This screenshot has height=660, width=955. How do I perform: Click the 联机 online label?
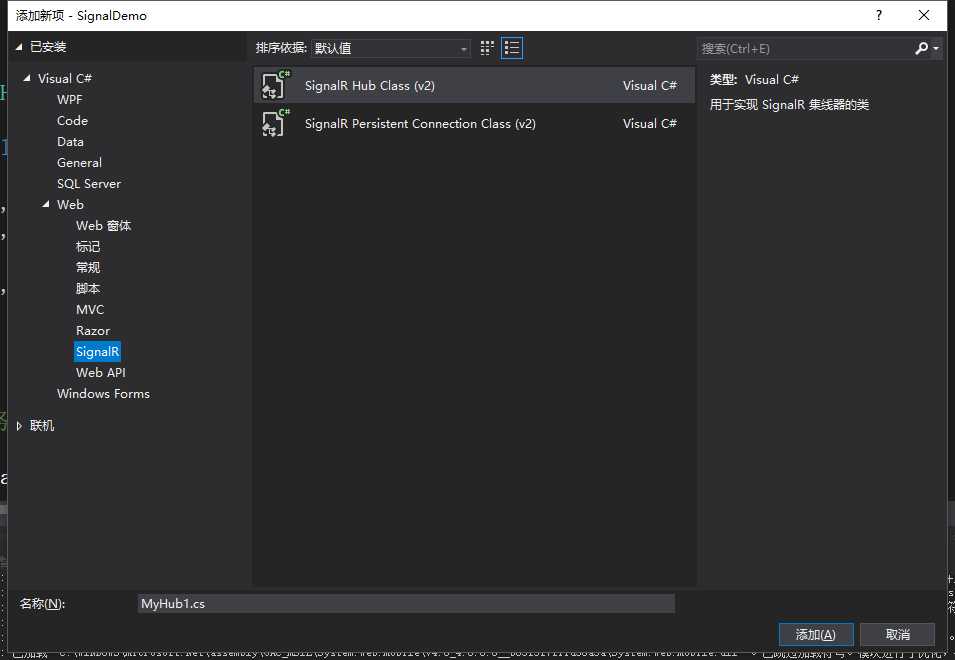tap(42, 426)
